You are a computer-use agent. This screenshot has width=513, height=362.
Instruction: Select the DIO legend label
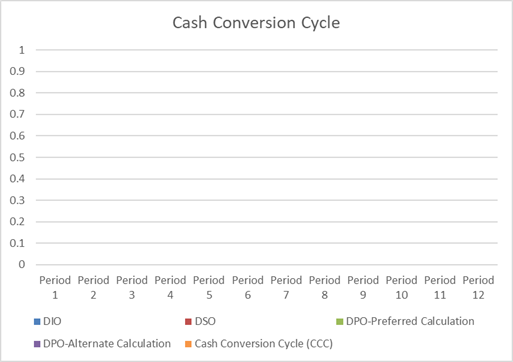pyautogui.click(x=52, y=321)
